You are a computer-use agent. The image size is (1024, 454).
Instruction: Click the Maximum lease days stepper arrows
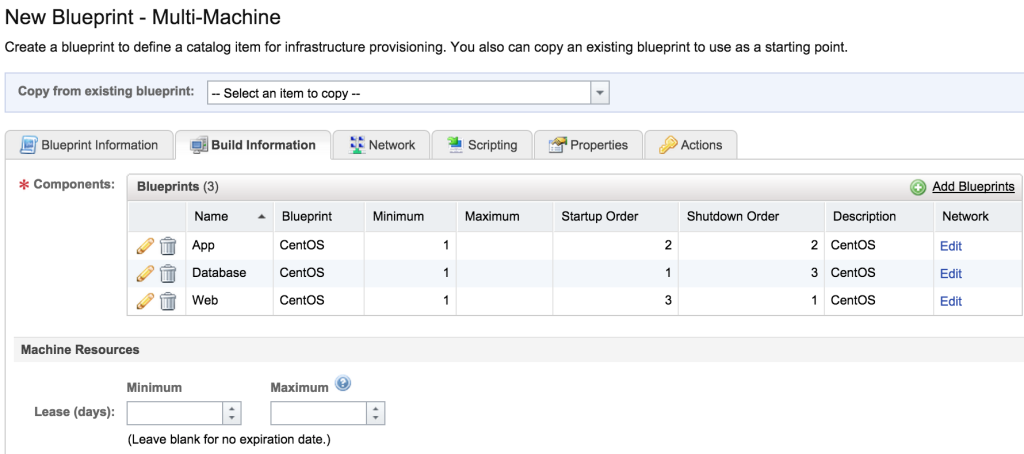[x=375, y=413]
